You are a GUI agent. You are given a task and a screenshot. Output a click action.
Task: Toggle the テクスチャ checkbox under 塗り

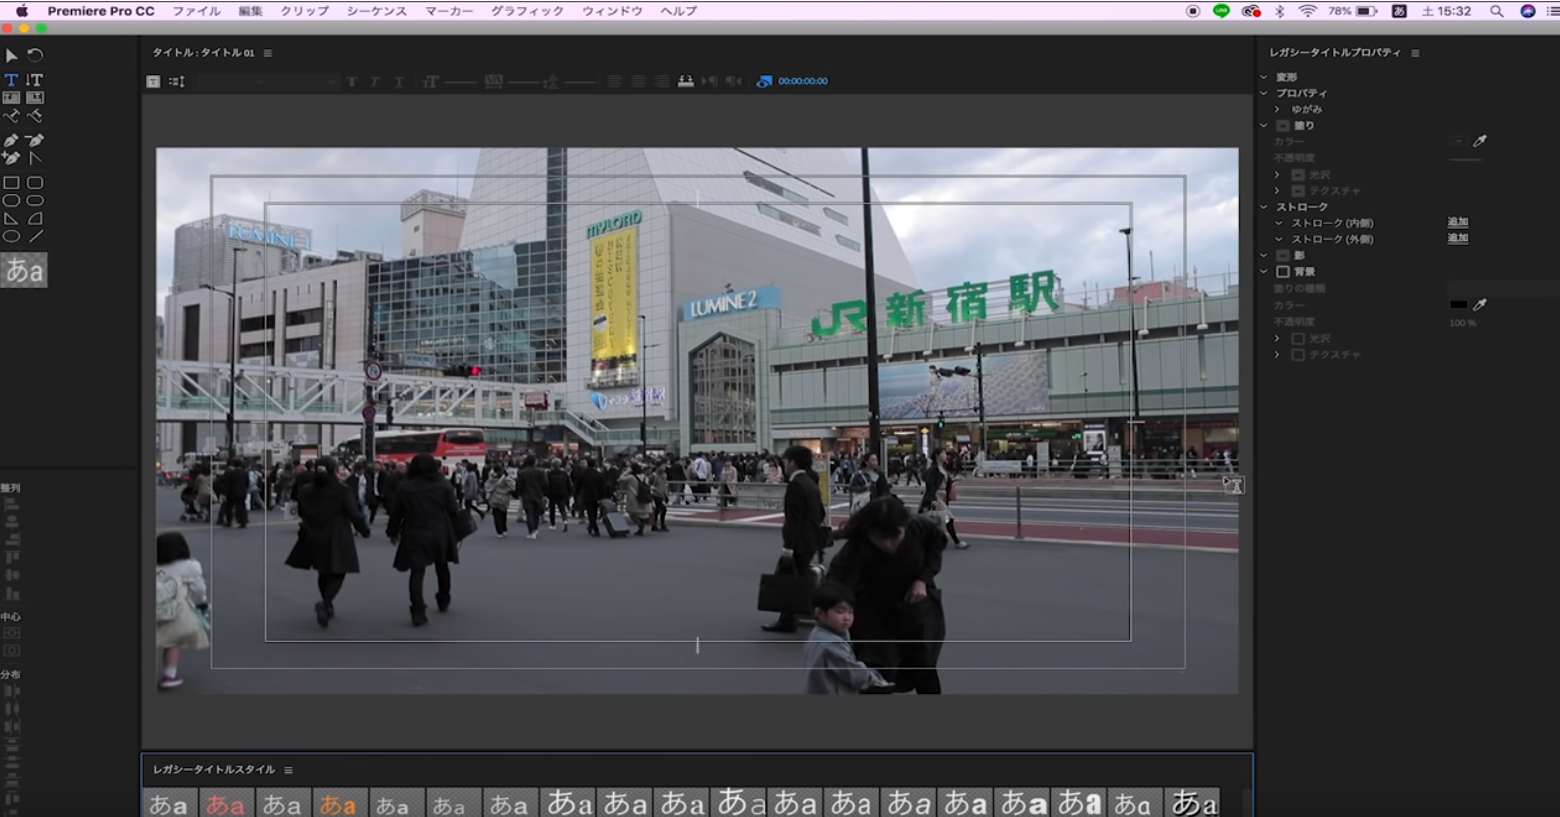[1298, 191]
